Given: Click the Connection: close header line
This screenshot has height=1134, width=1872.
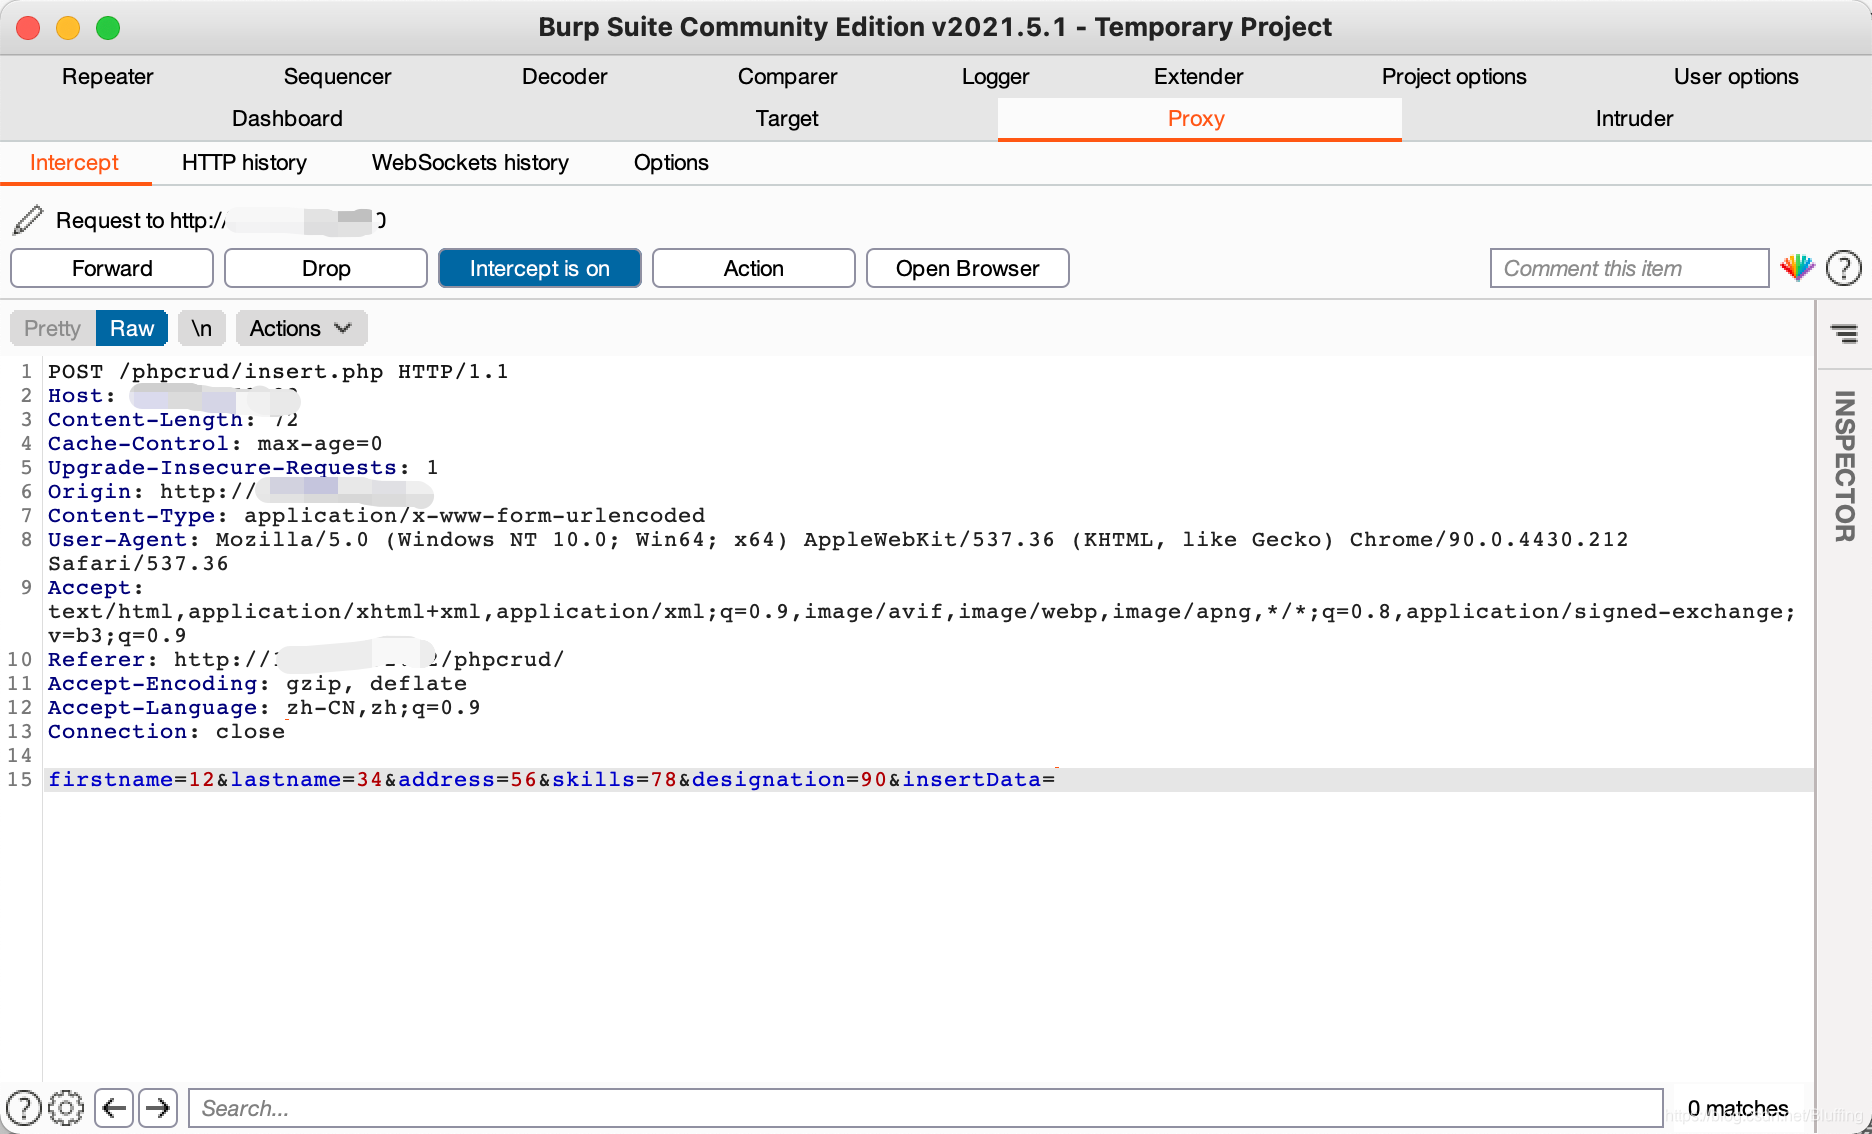Looking at the screenshot, I should click(166, 732).
